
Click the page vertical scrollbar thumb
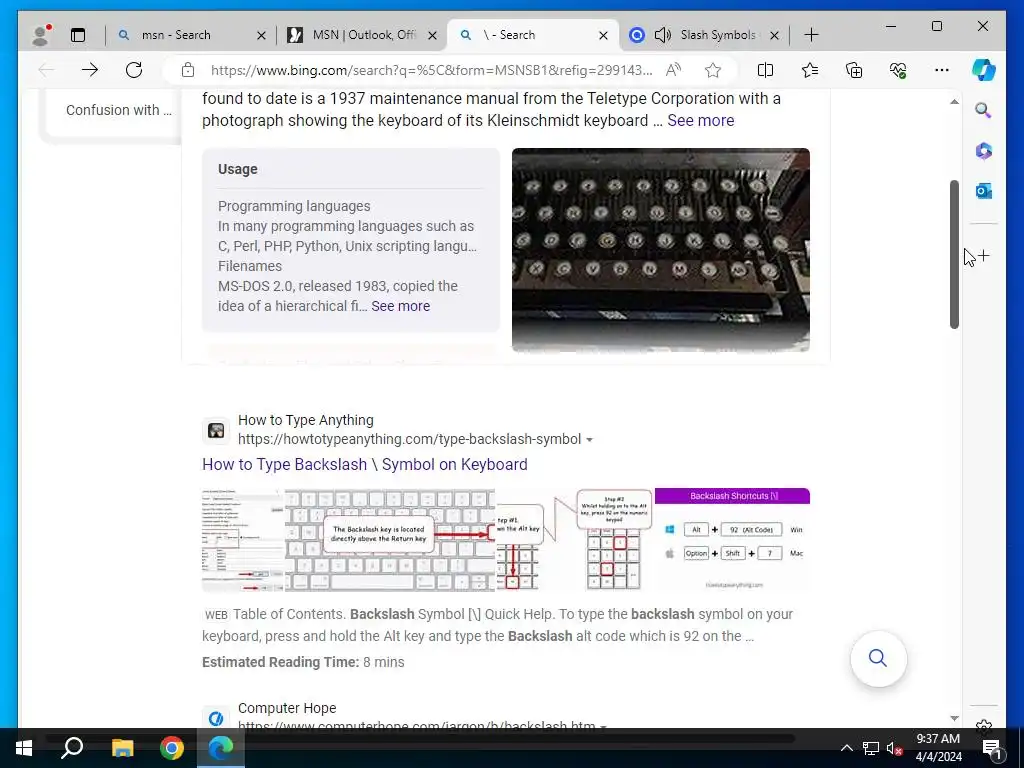click(954, 254)
